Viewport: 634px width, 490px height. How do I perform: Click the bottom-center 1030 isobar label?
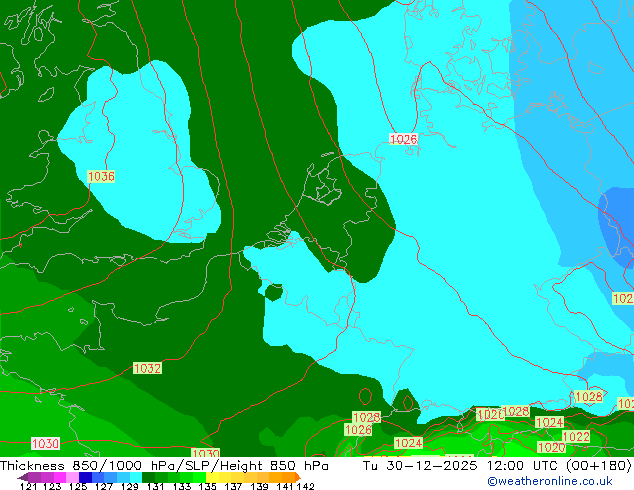click(x=205, y=453)
